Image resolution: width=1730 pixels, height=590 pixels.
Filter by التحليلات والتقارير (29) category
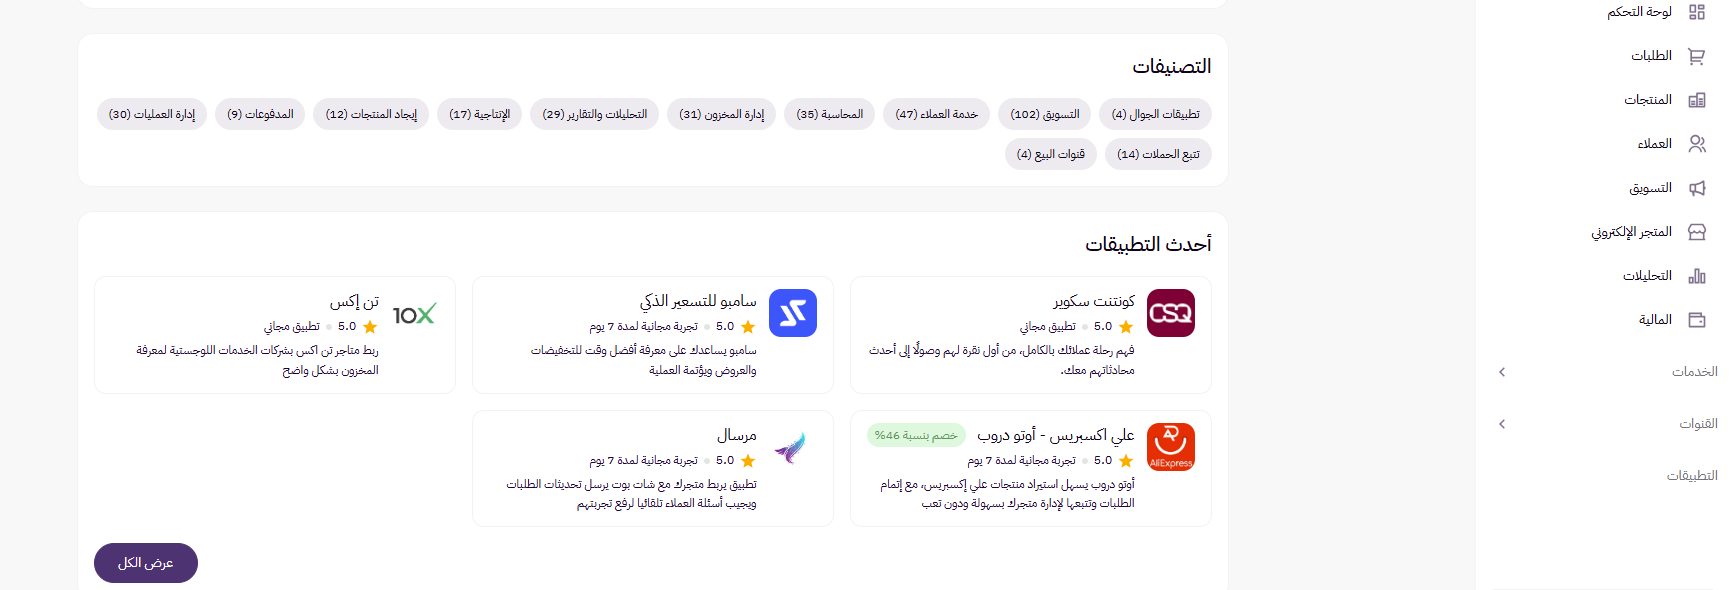coord(594,114)
